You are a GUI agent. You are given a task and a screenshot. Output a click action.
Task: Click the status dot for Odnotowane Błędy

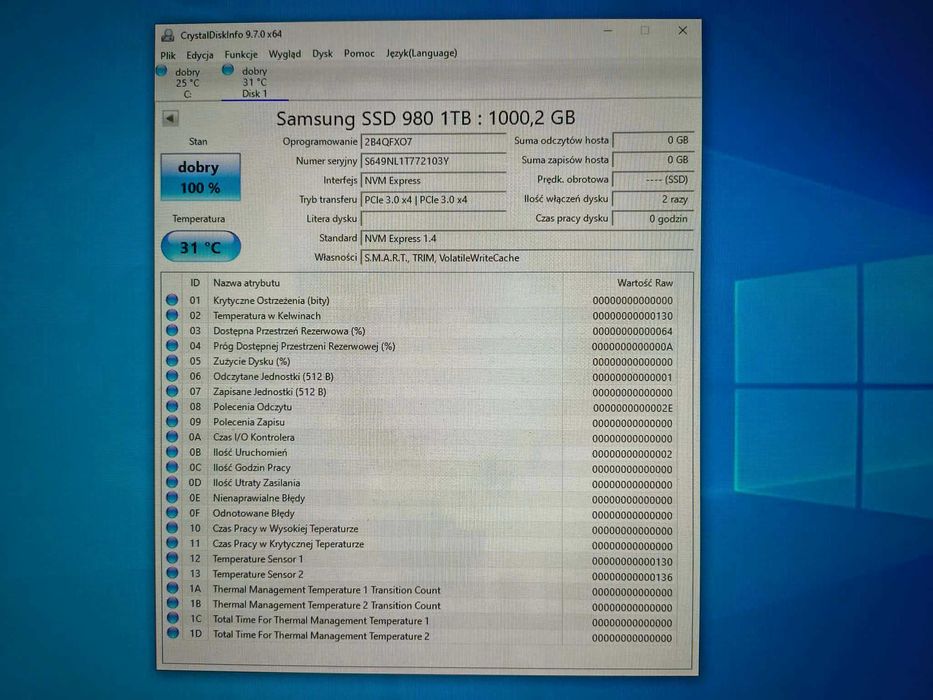click(x=172, y=512)
